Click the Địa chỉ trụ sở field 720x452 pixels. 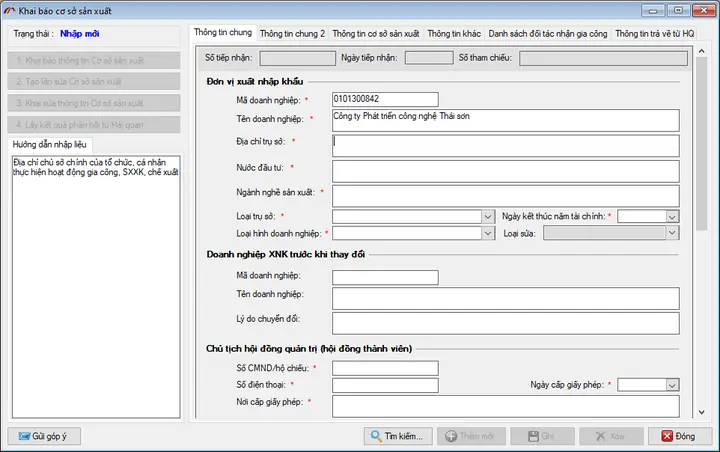click(506, 146)
